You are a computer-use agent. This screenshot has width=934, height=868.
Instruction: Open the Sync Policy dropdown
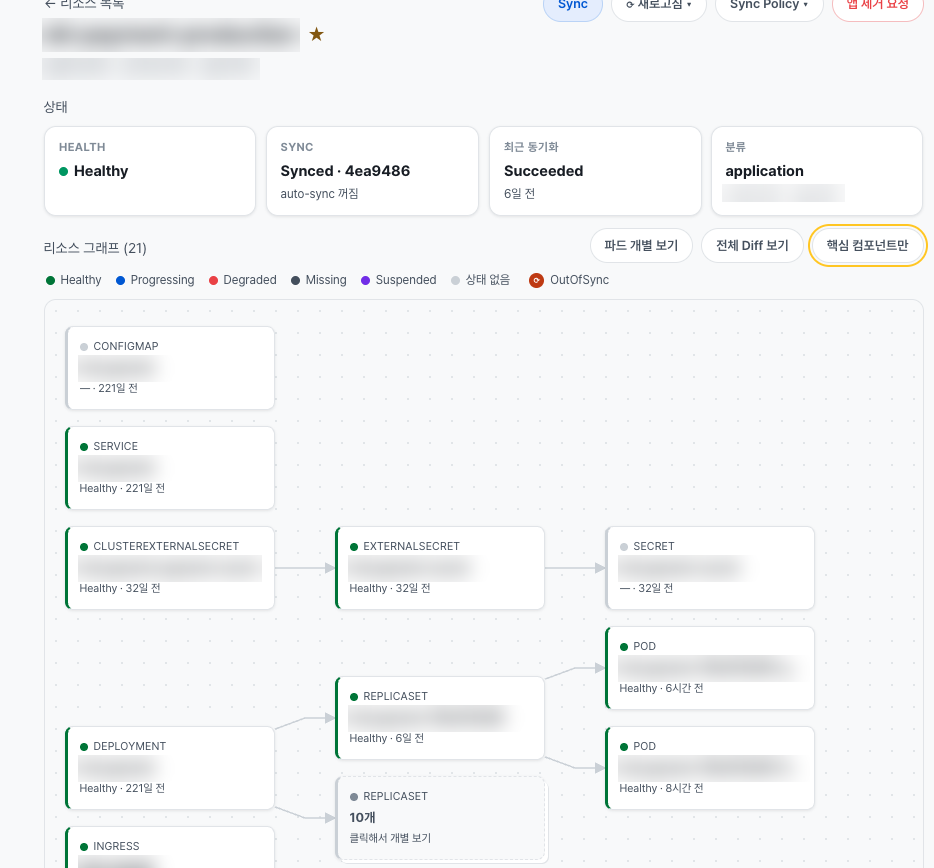[x=769, y=6]
